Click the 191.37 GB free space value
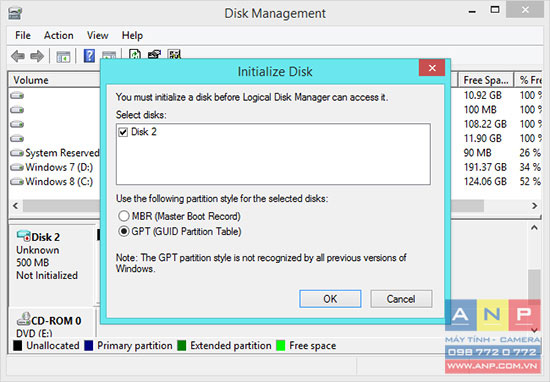The height and width of the screenshot is (382, 550). (485, 167)
